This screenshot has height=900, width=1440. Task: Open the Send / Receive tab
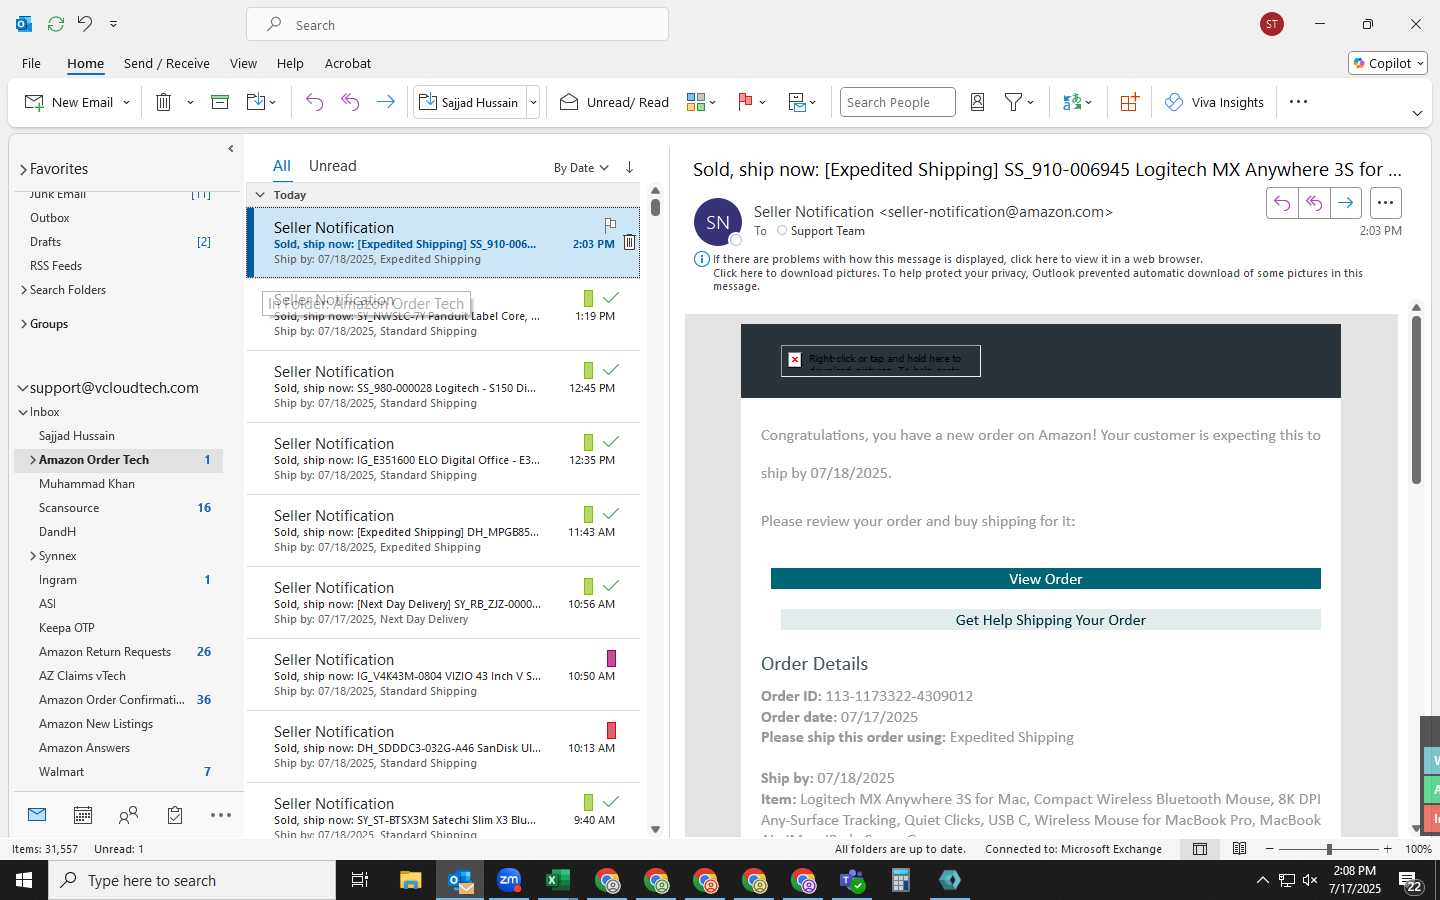167,63
